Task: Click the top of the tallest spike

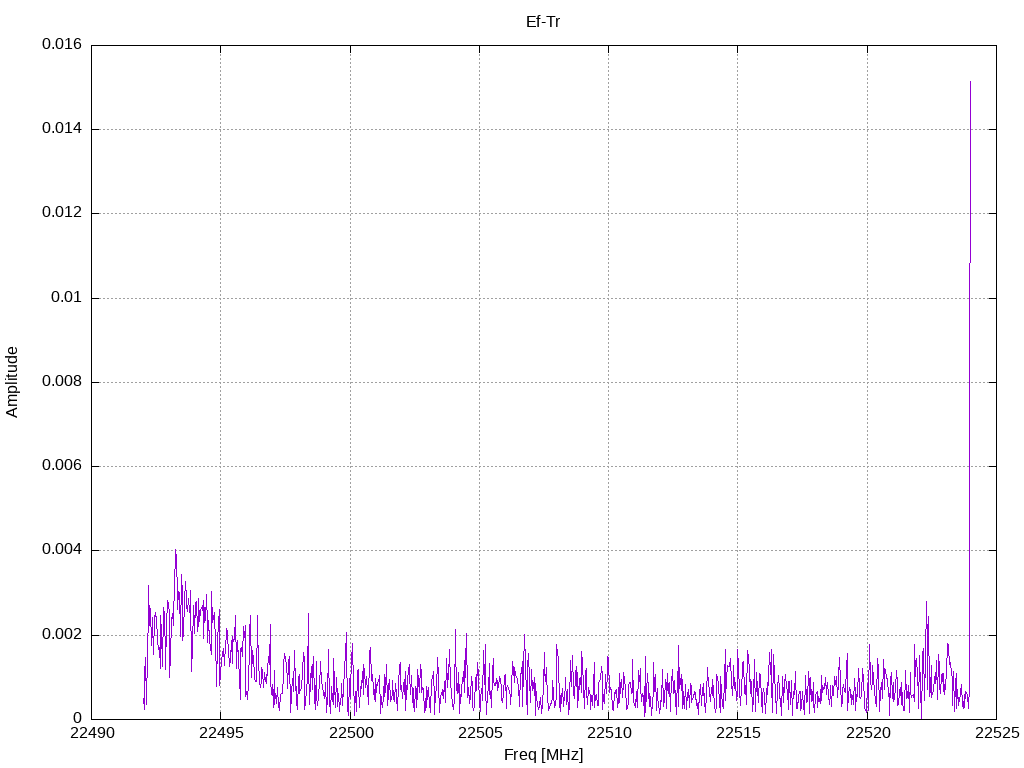Action: coord(970,82)
